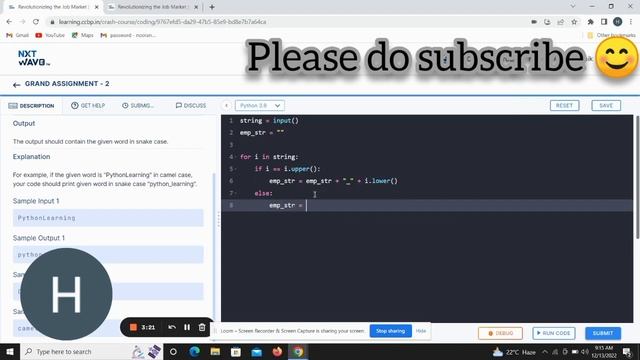Open File Explorer from the taskbar
Viewport: 640px width, 360px height.
pos(215,351)
